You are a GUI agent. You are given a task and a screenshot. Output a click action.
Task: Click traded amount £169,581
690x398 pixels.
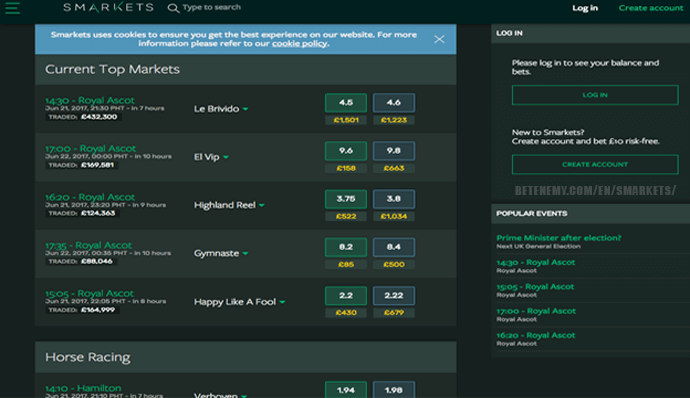pos(98,165)
